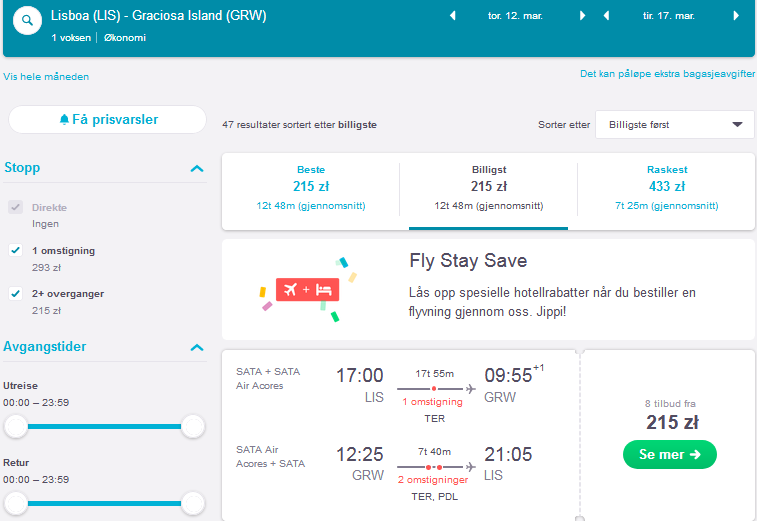
Task: Switch to the Raskest tab
Action: (666, 187)
